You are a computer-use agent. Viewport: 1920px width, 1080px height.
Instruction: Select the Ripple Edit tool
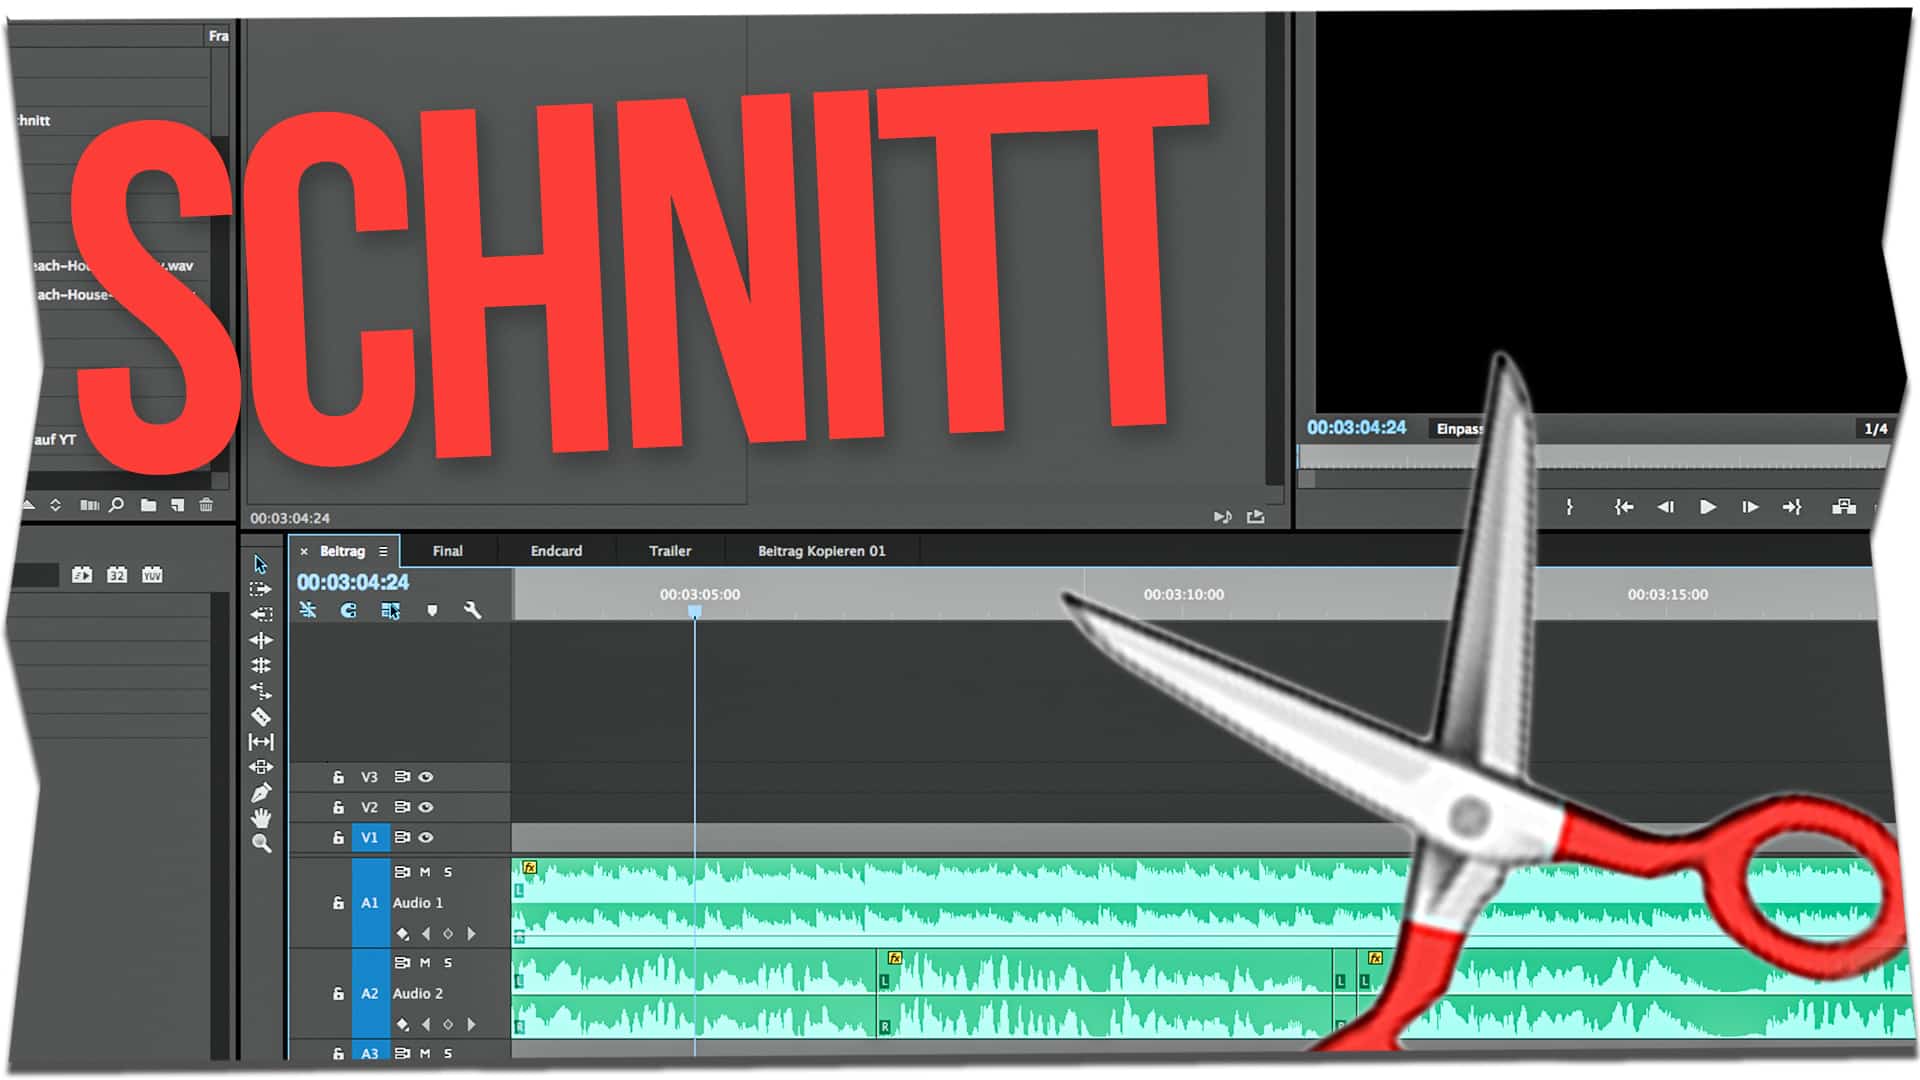pyautogui.click(x=261, y=640)
